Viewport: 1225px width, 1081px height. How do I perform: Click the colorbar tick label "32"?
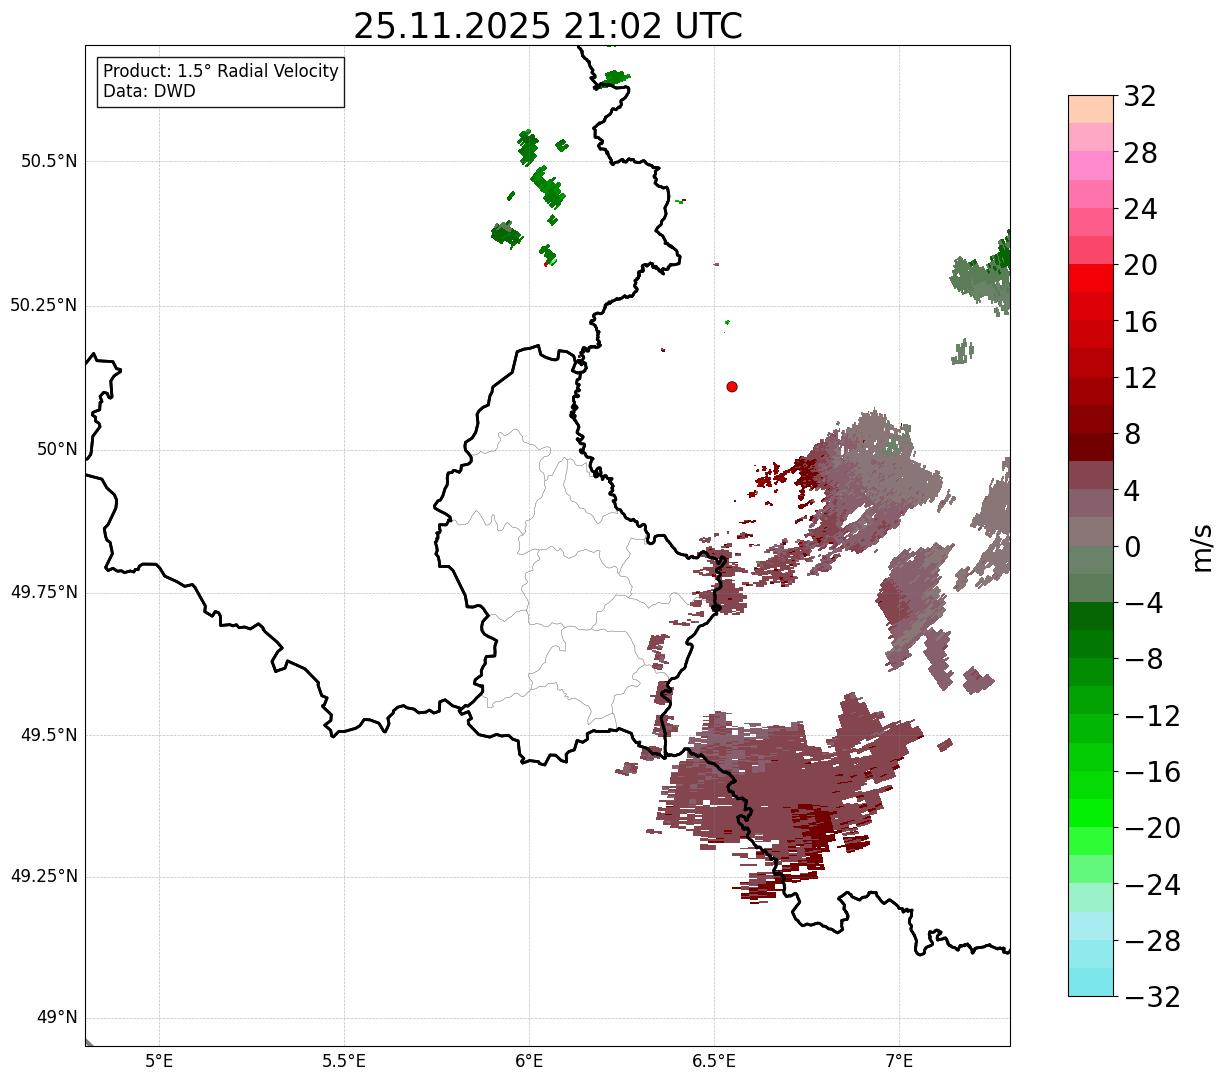1140,97
